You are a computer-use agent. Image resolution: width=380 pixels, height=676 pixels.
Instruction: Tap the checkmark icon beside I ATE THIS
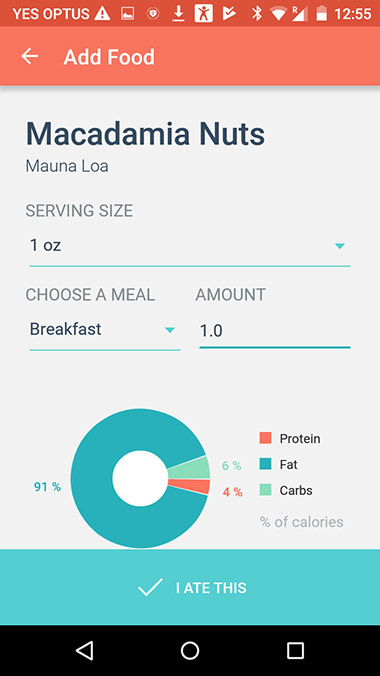pos(150,588)
